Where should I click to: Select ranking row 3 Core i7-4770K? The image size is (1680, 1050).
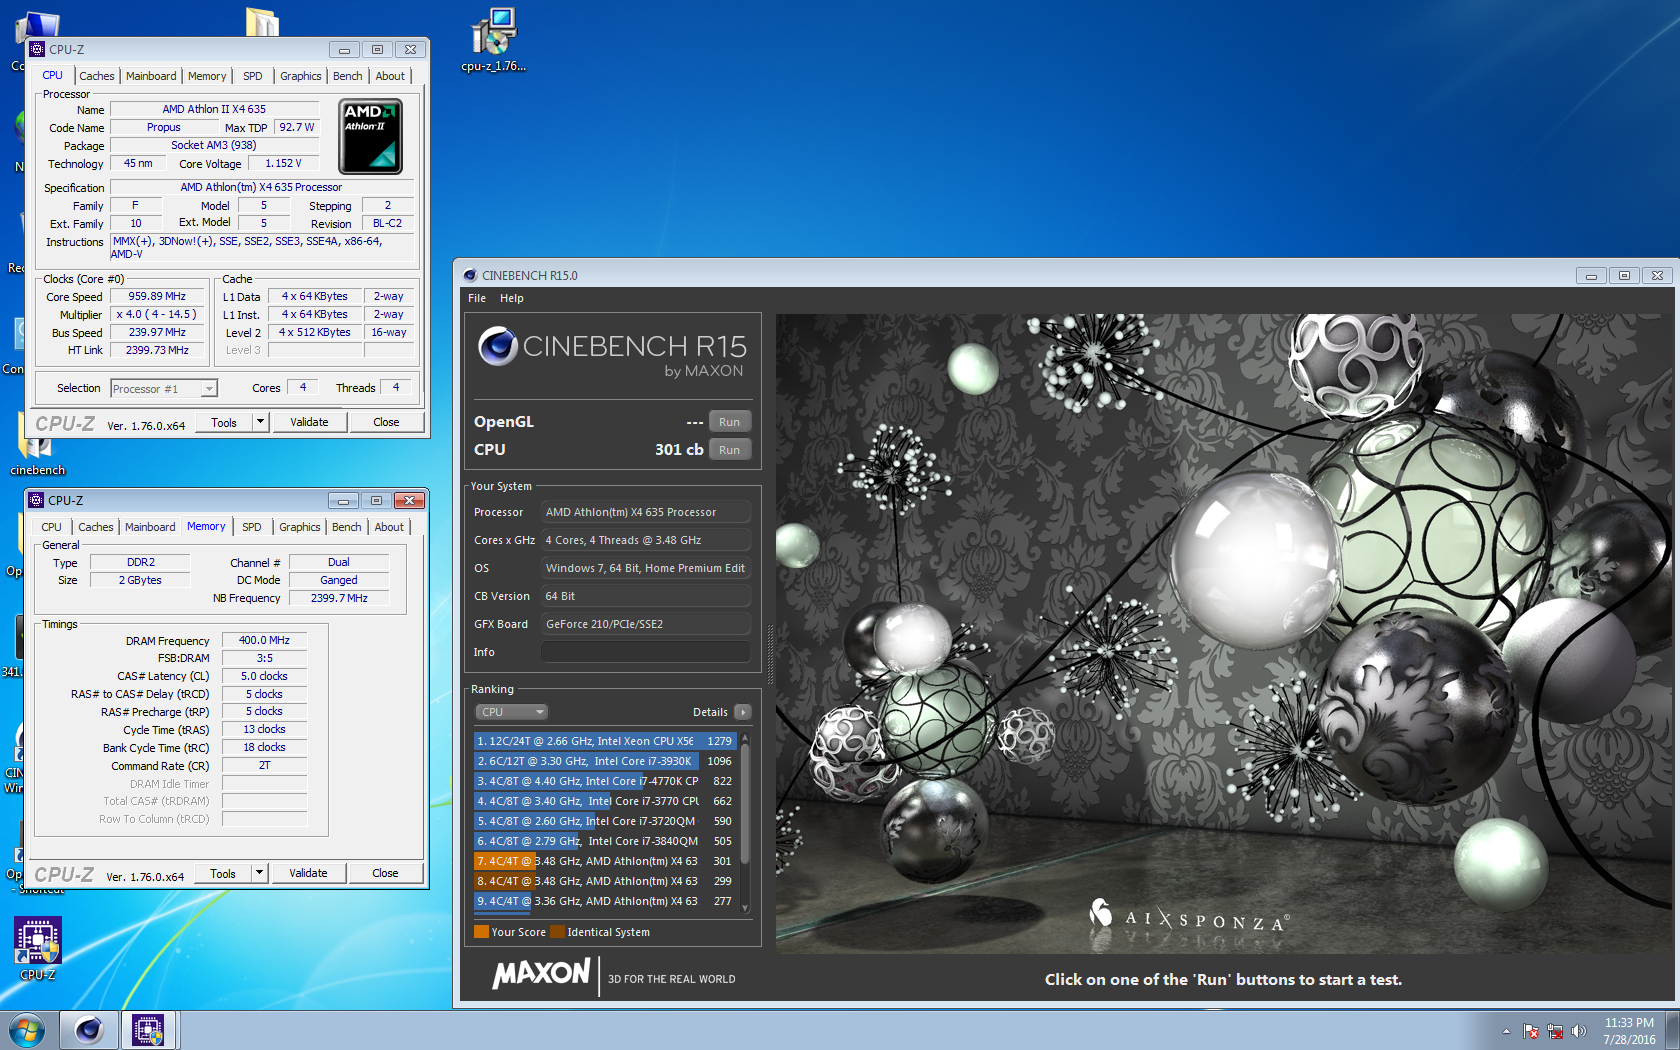click(605, 781)
